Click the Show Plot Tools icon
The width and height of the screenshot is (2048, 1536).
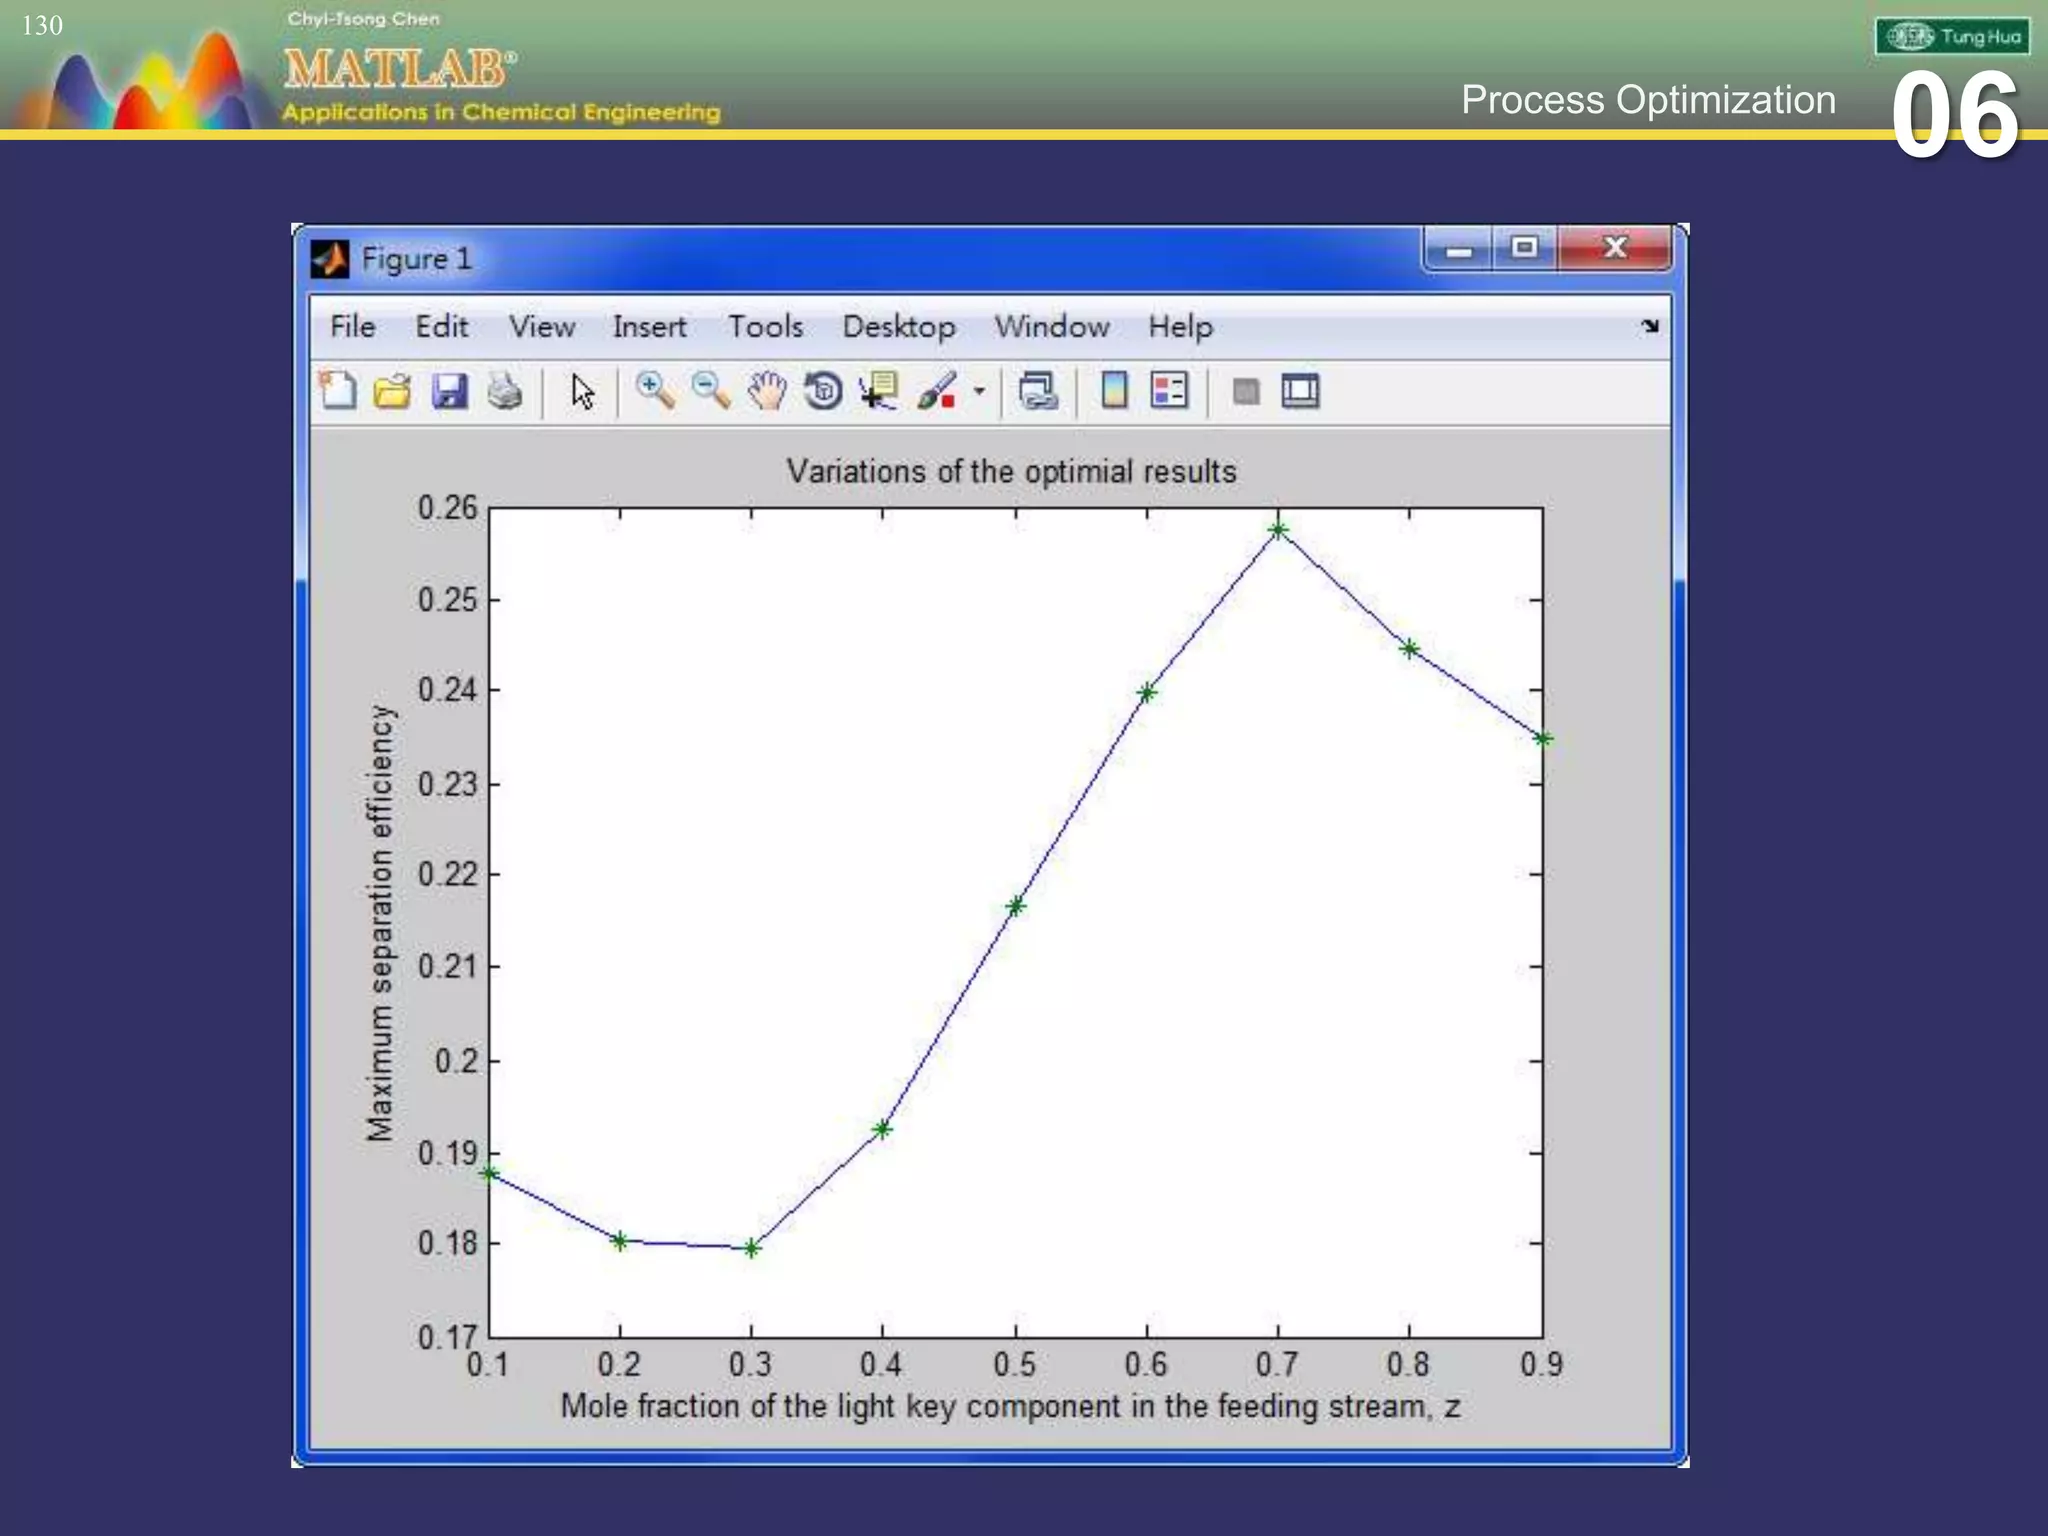pos(1300,391)
